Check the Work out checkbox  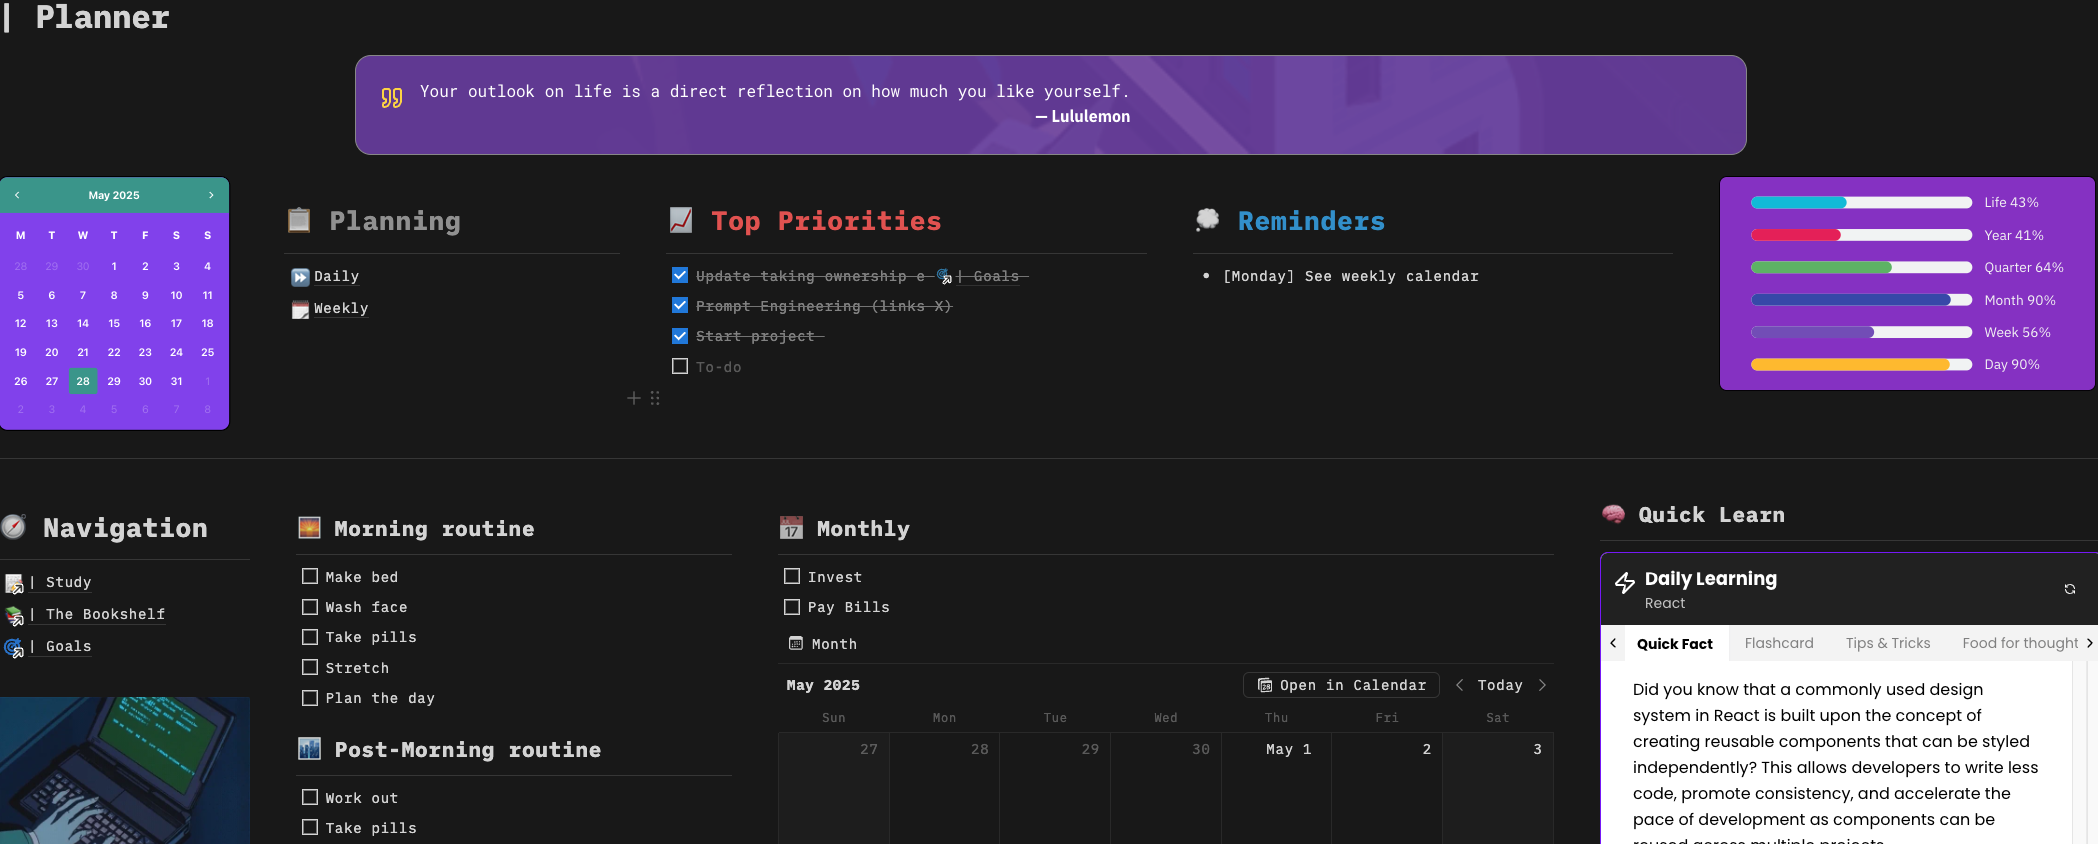(x=310, y=797)
